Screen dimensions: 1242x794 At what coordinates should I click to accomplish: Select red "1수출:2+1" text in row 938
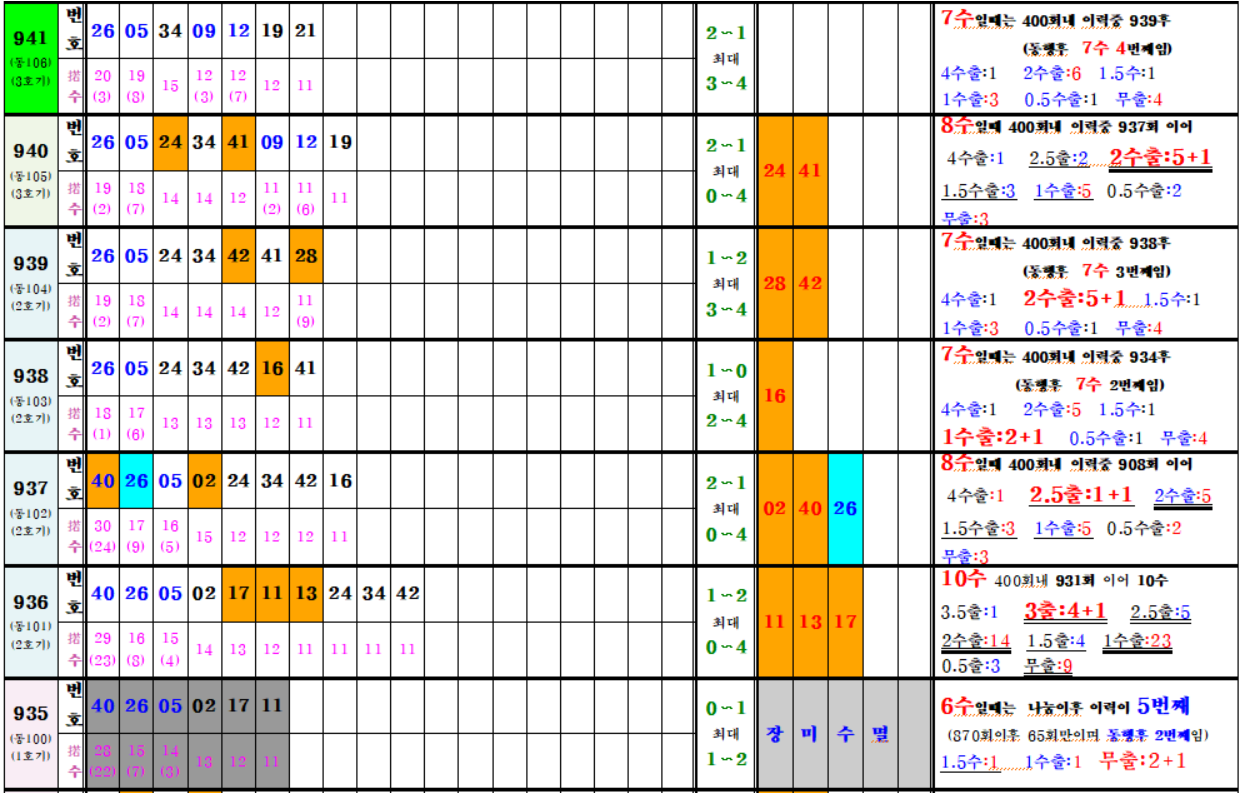tap(993, 437)
